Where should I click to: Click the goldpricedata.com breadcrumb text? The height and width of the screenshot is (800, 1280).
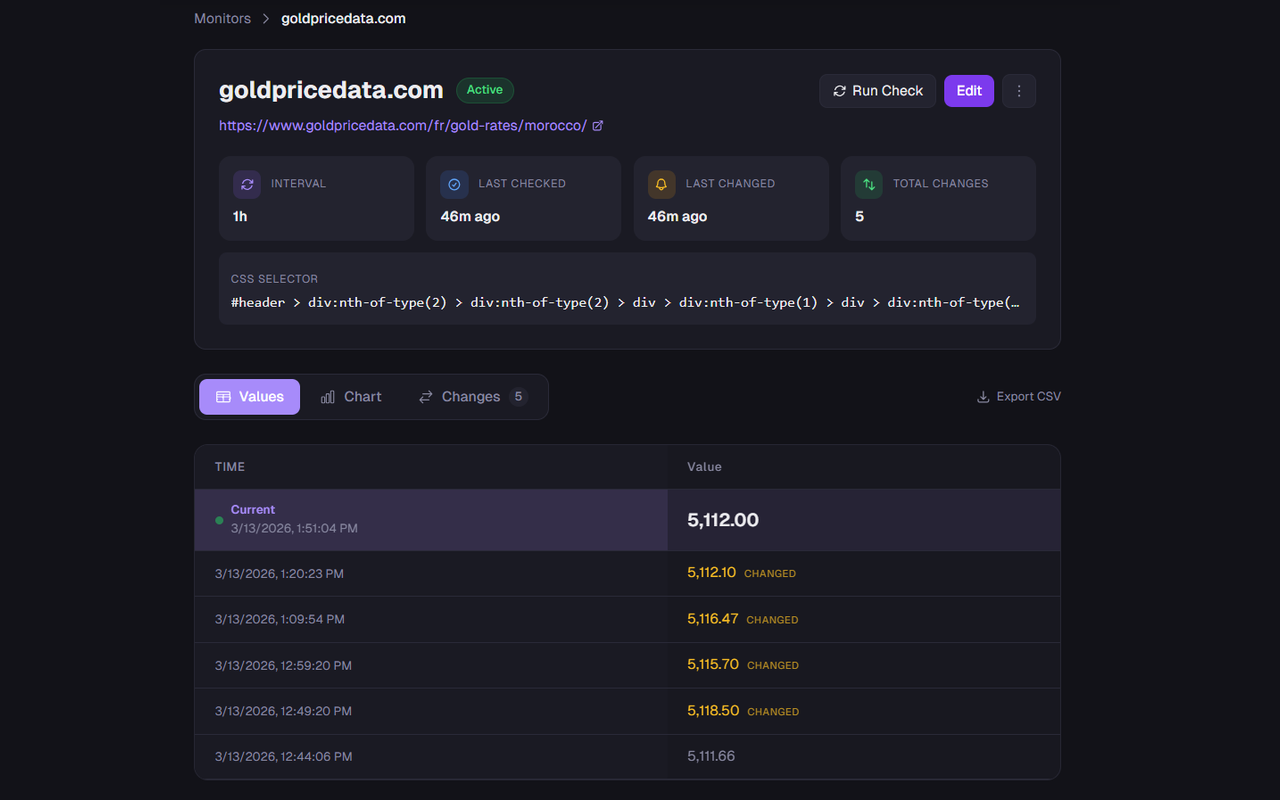(x=343, y=19)
